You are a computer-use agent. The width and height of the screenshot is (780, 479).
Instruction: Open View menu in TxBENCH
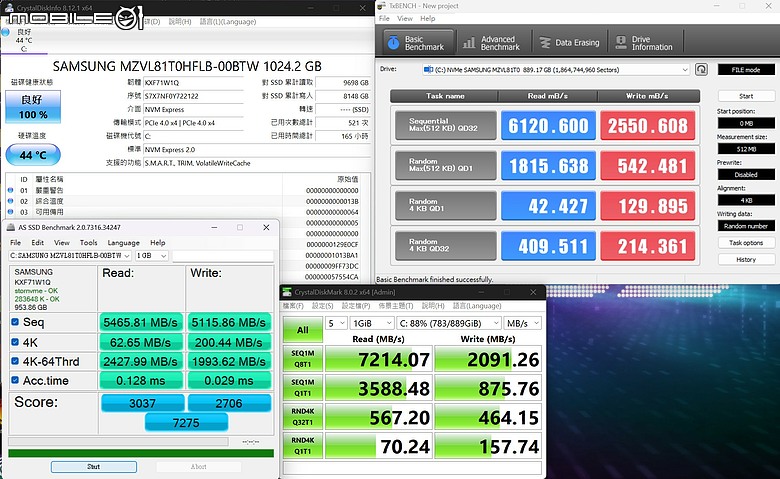click(x=404, y=18)
